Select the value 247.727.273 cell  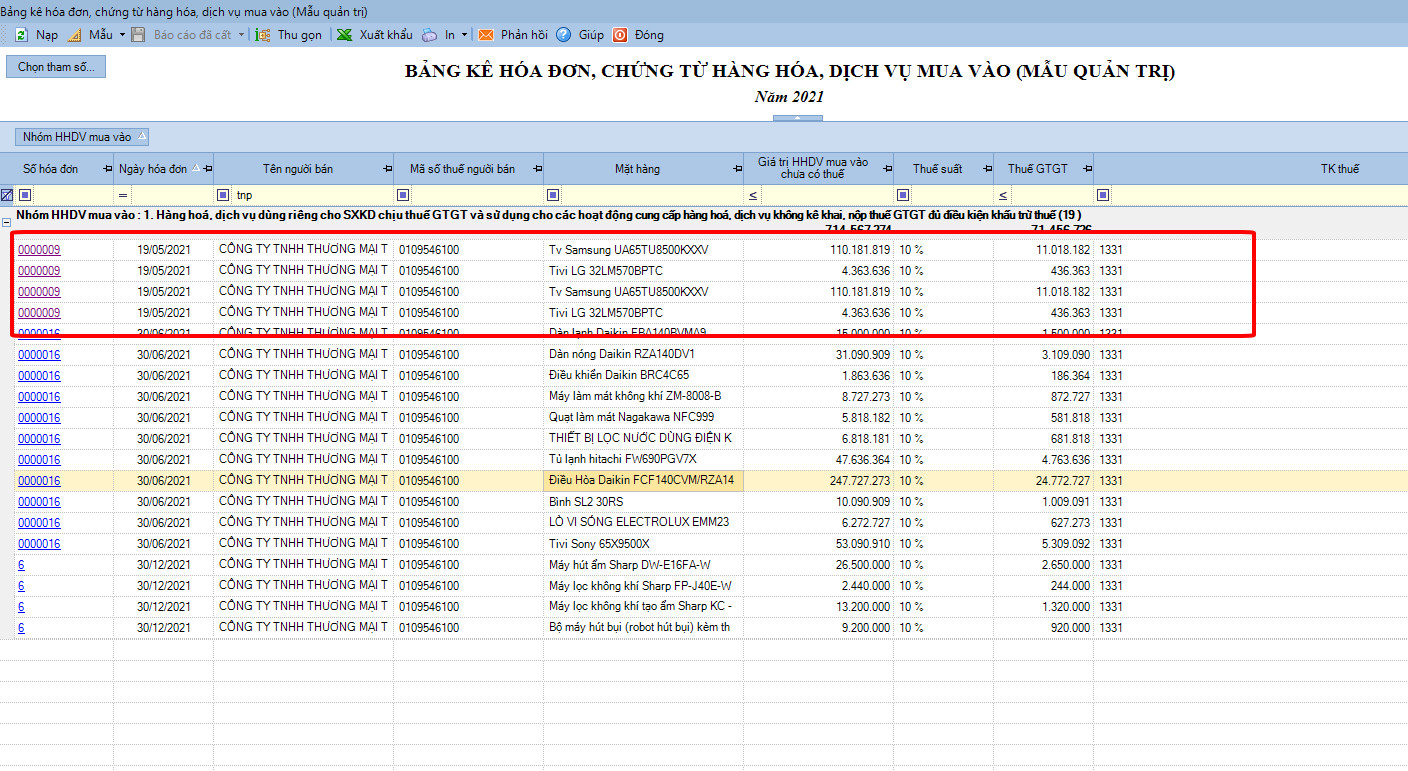(x=819, y=481)
